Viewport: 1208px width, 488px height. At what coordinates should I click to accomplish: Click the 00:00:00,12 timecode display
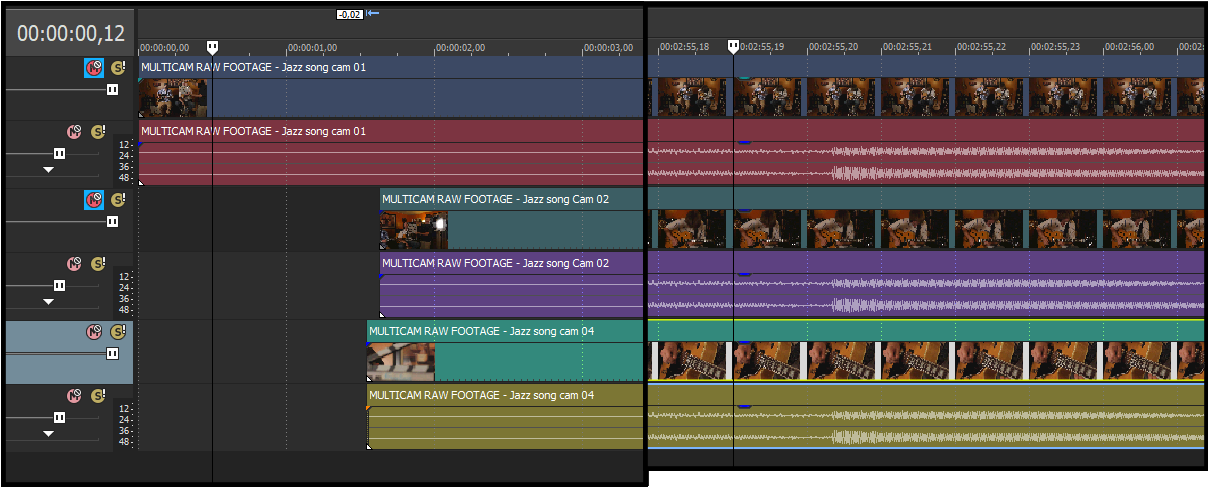(70, 34)
